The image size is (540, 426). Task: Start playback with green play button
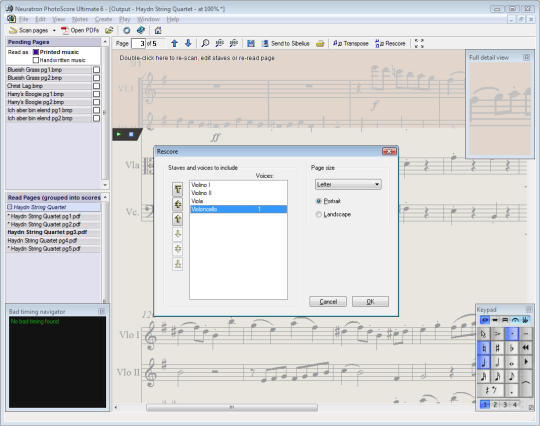tap(119, 134)
